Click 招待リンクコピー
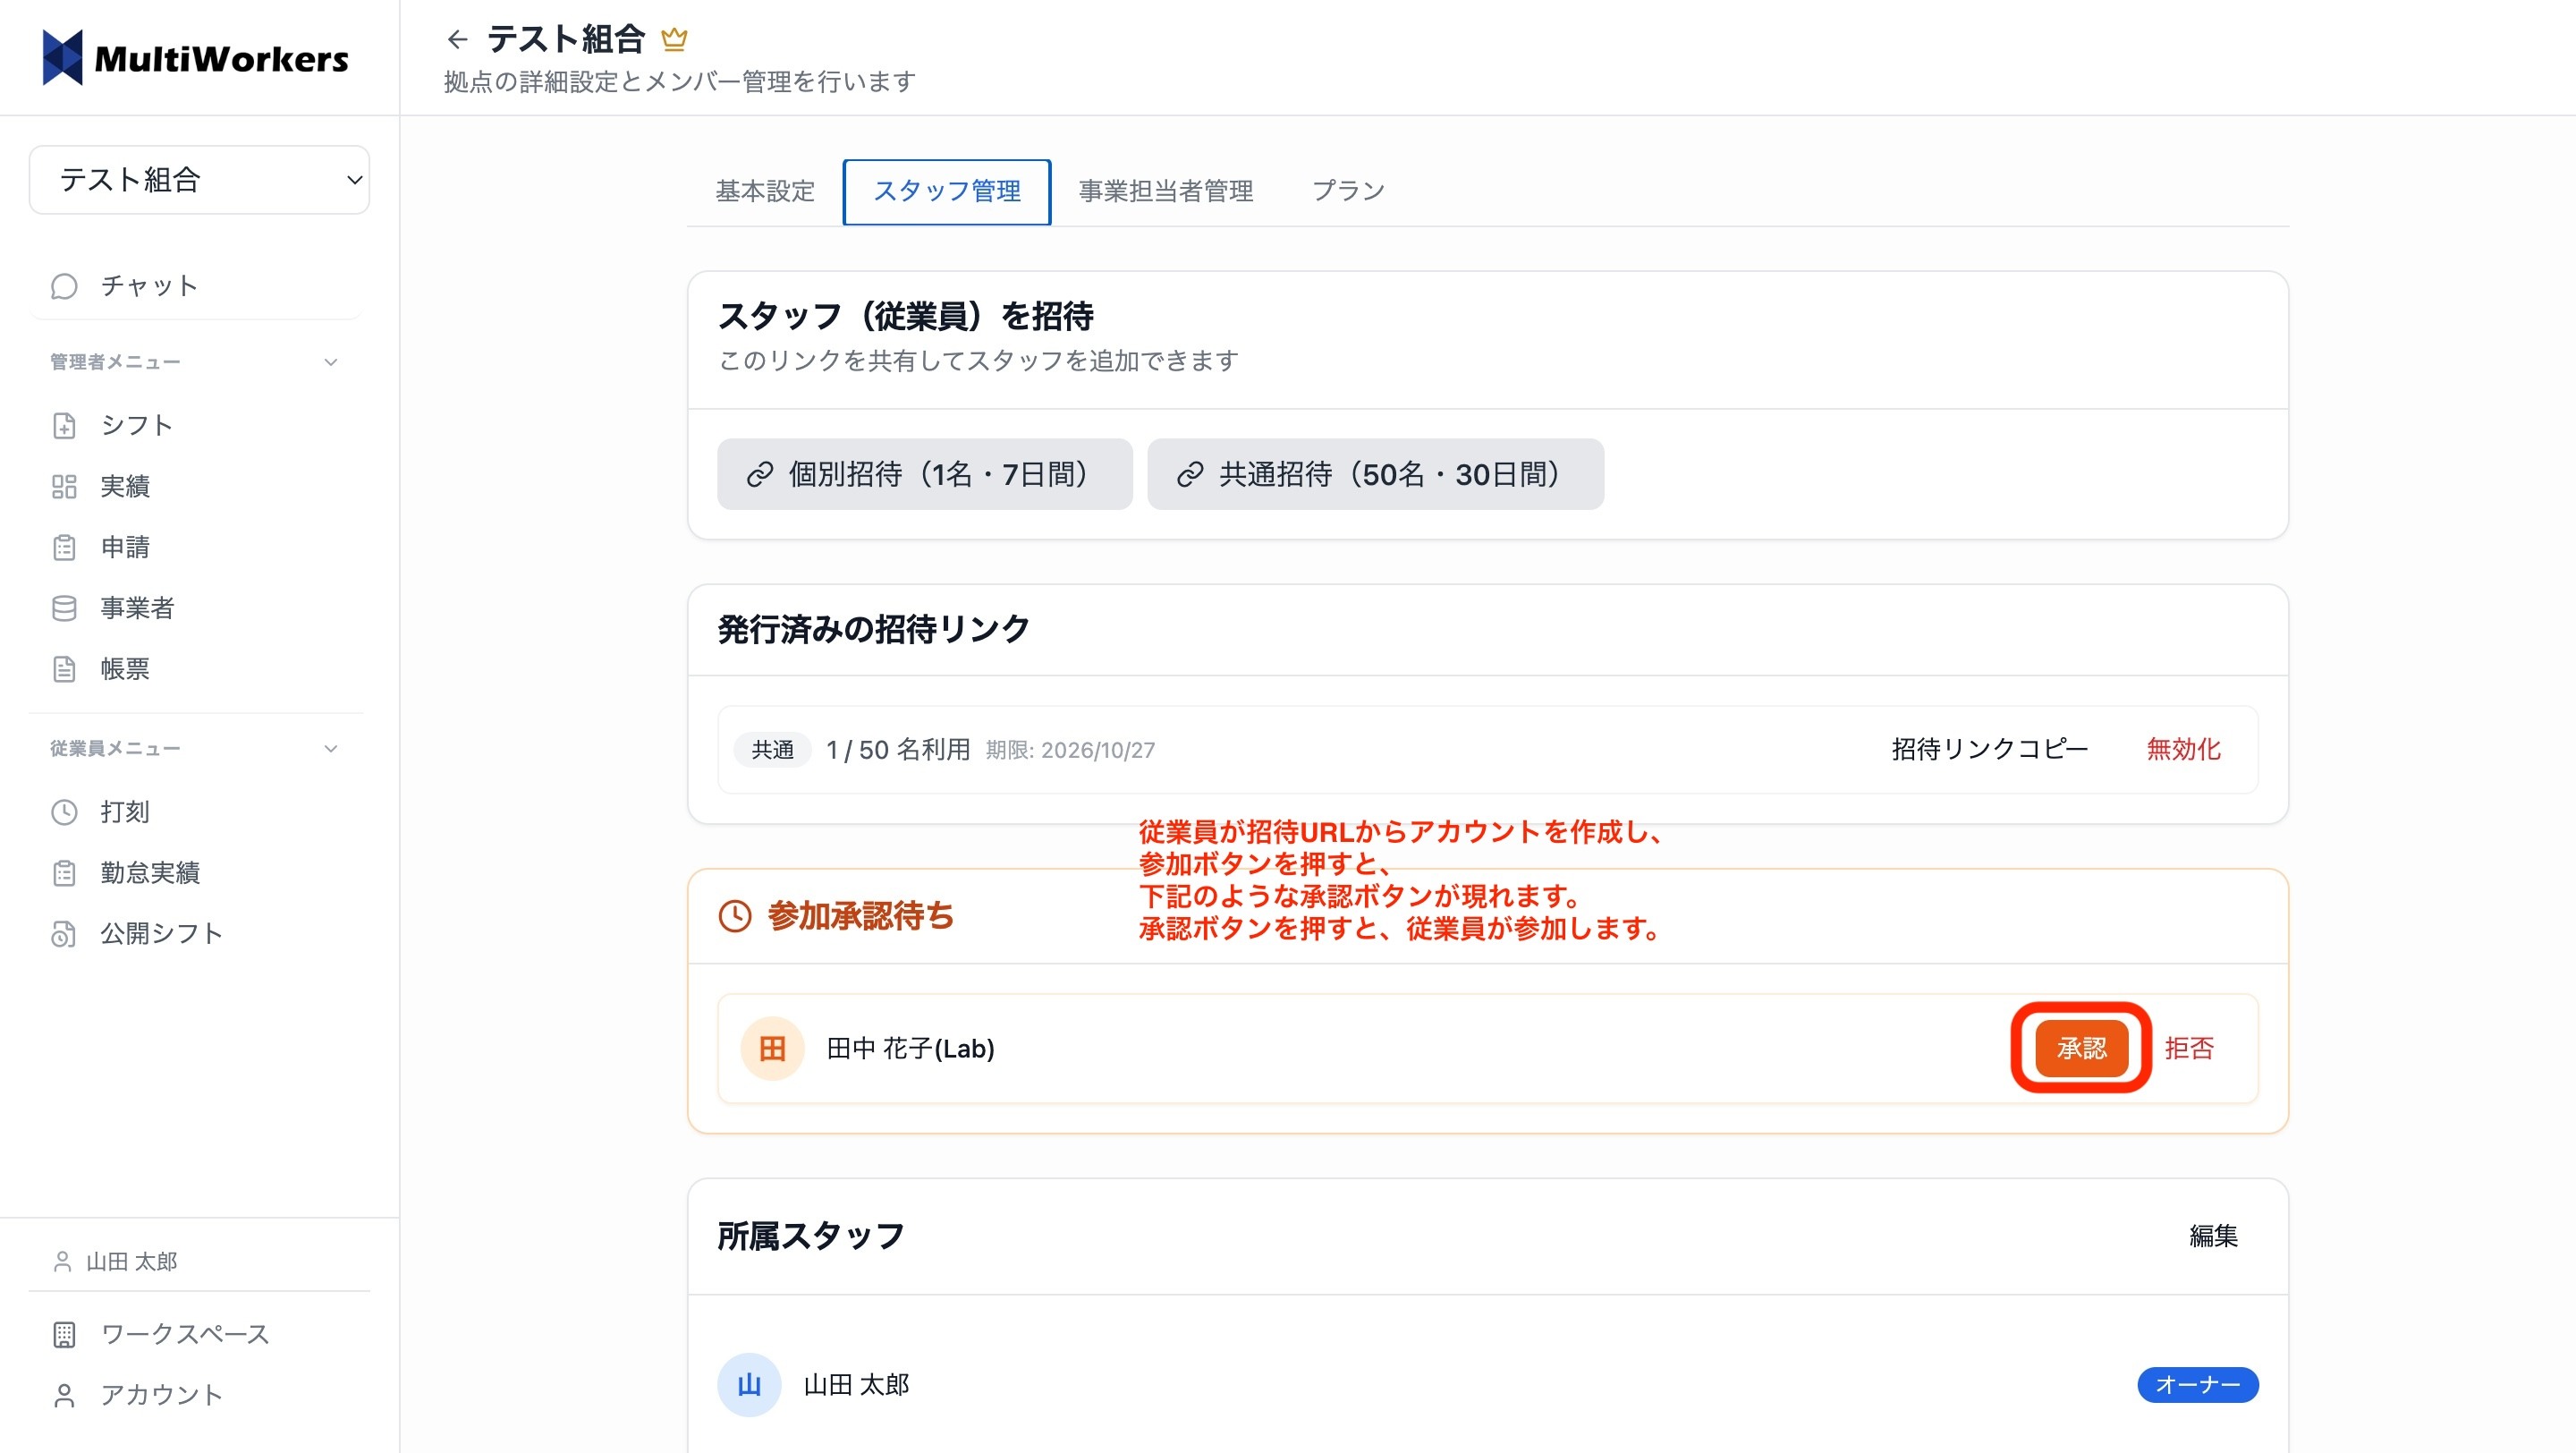Screen dimensions: 2576x1453 click(x=1989, y=749)
